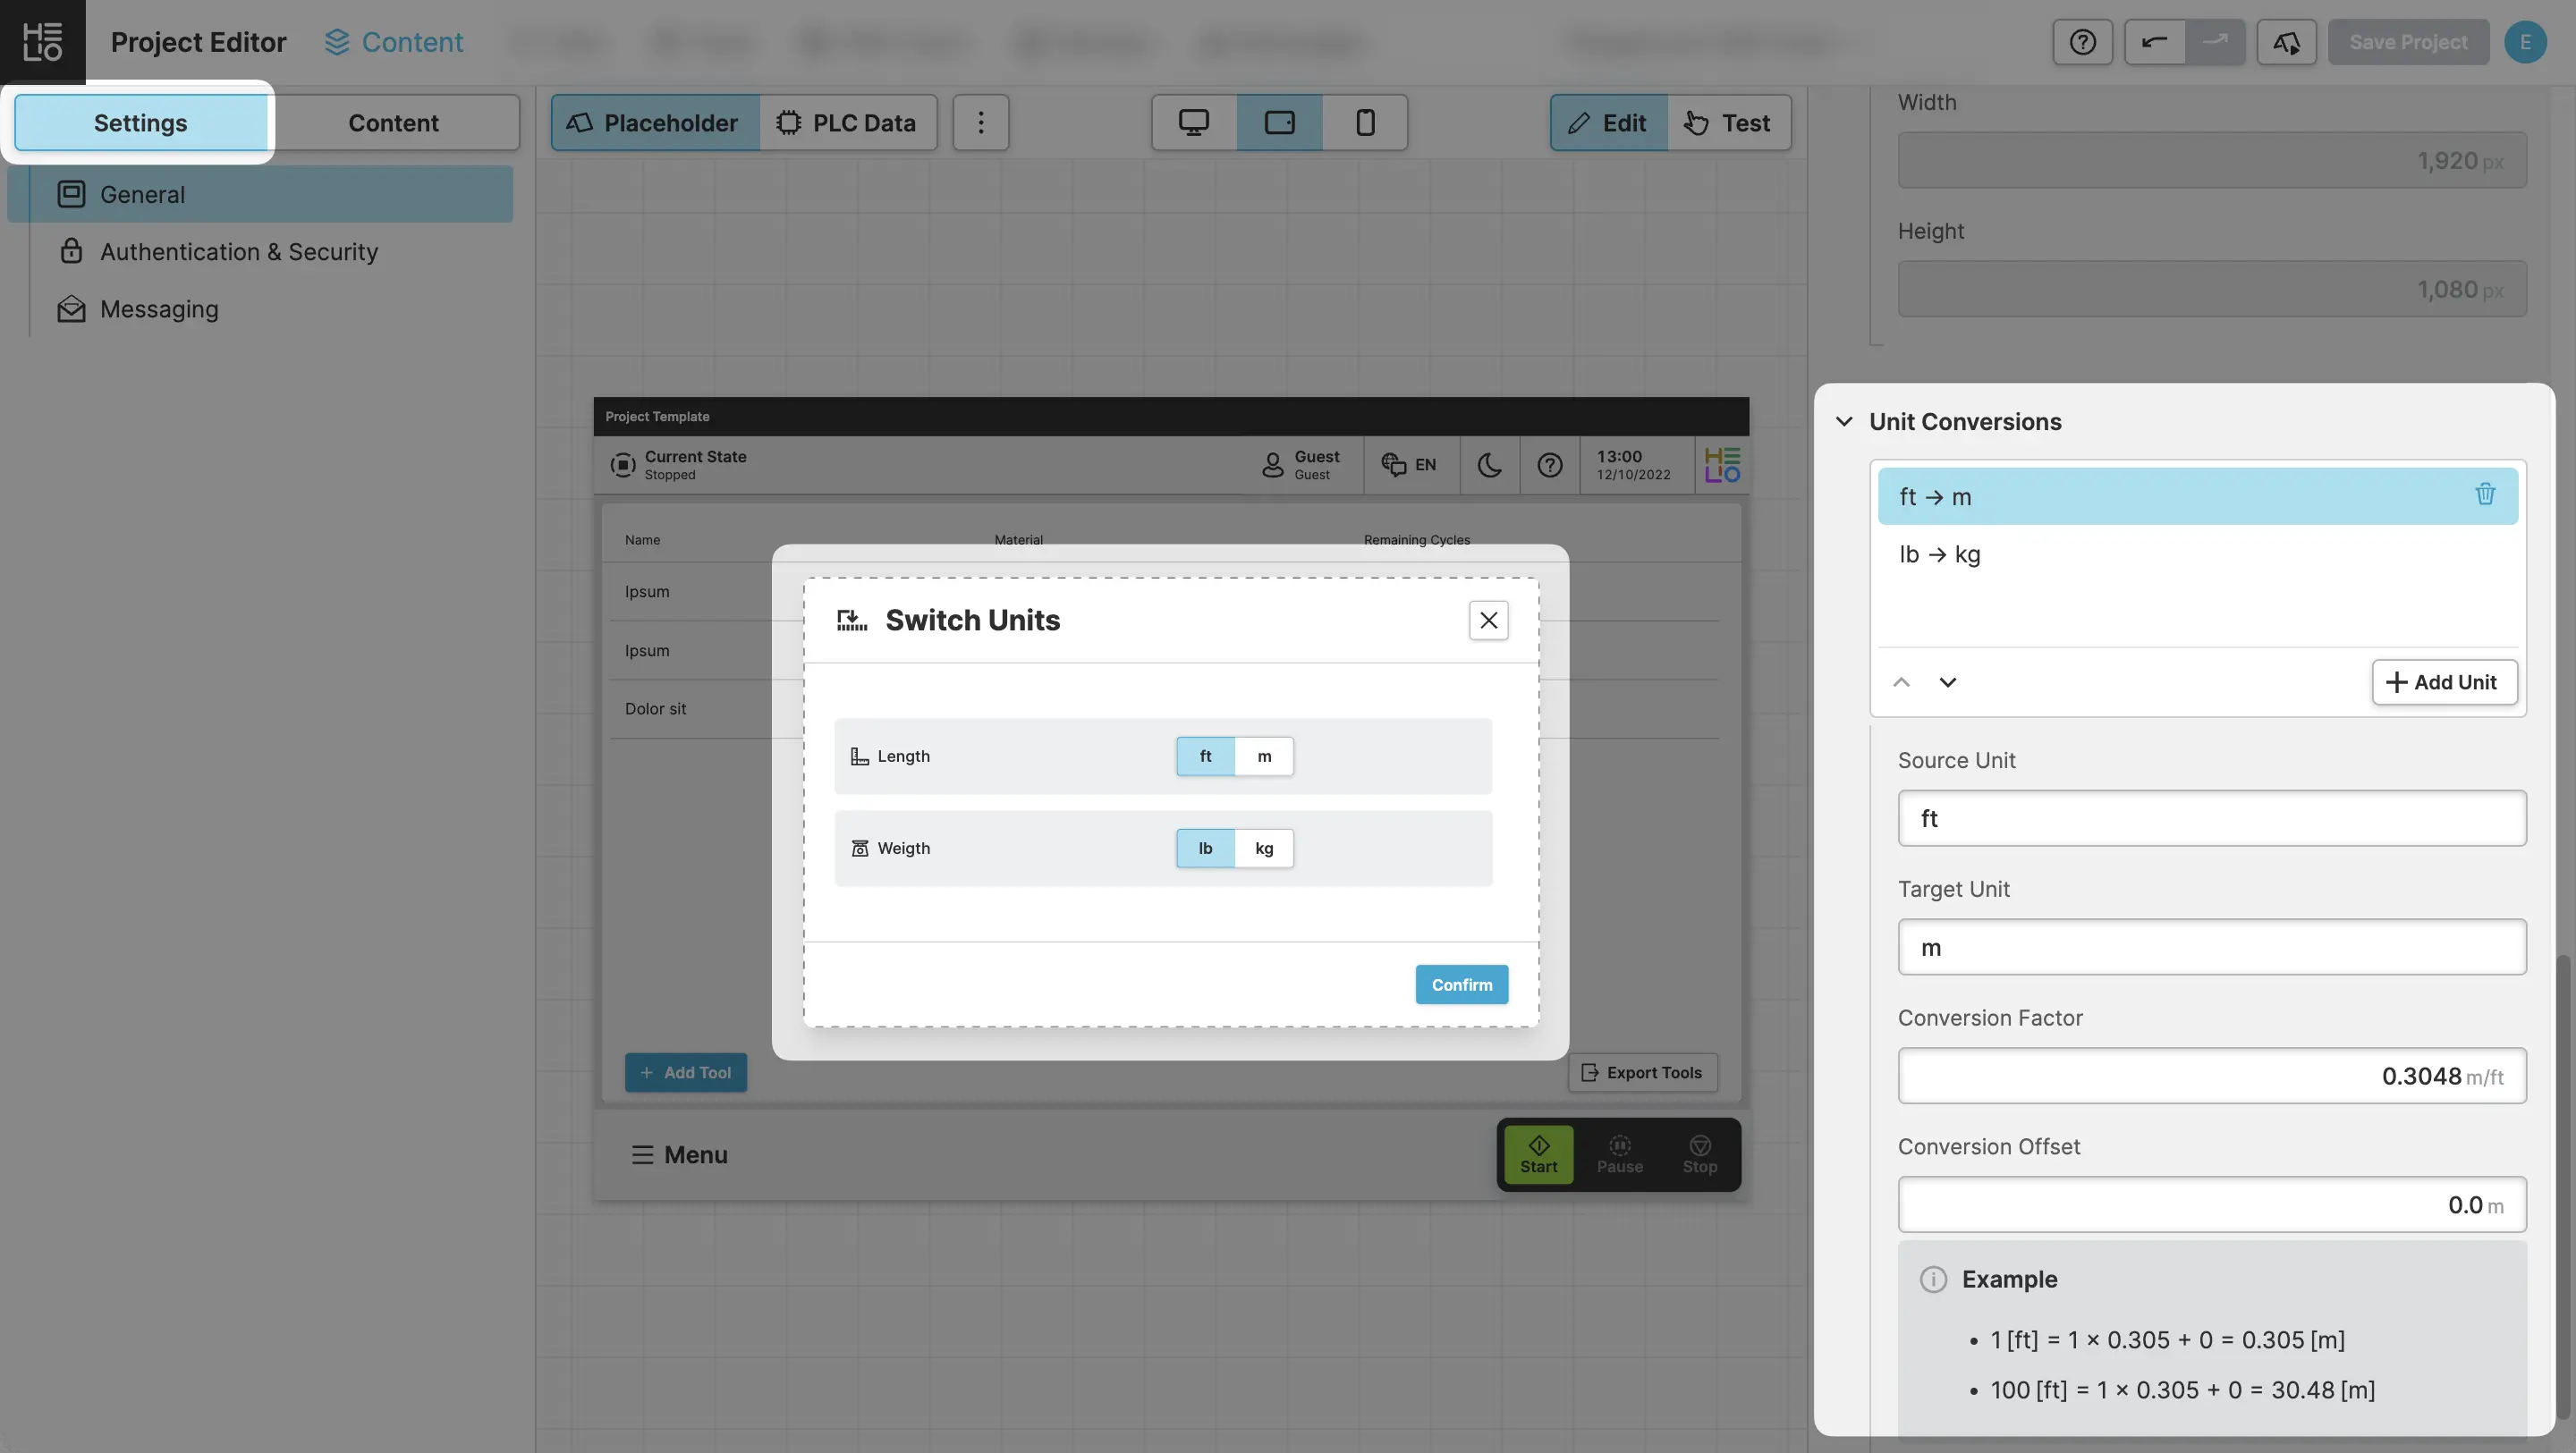Collapse the Unit Conversions section
The height and width of the screenshot is (1453, 2576).
(x=1844, y=422)
